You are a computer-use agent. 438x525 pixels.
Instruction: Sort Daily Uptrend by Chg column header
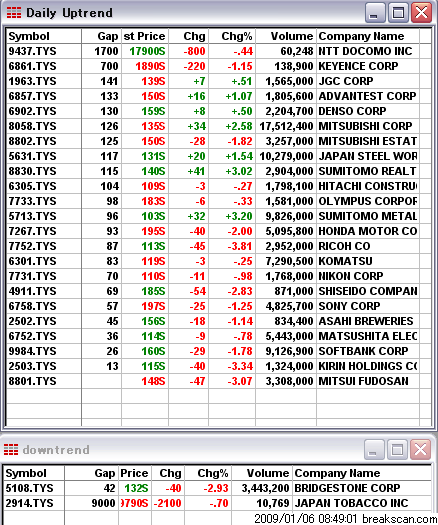coord(189,36)
